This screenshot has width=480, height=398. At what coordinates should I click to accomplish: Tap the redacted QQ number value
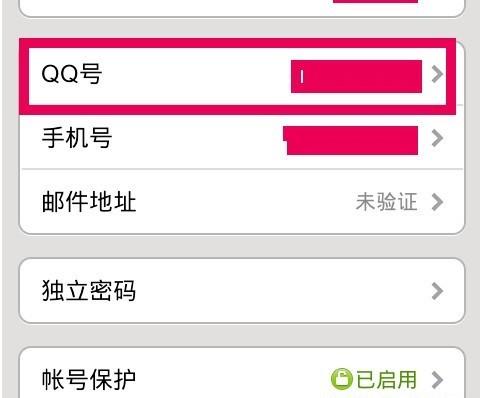coord(356,76)
